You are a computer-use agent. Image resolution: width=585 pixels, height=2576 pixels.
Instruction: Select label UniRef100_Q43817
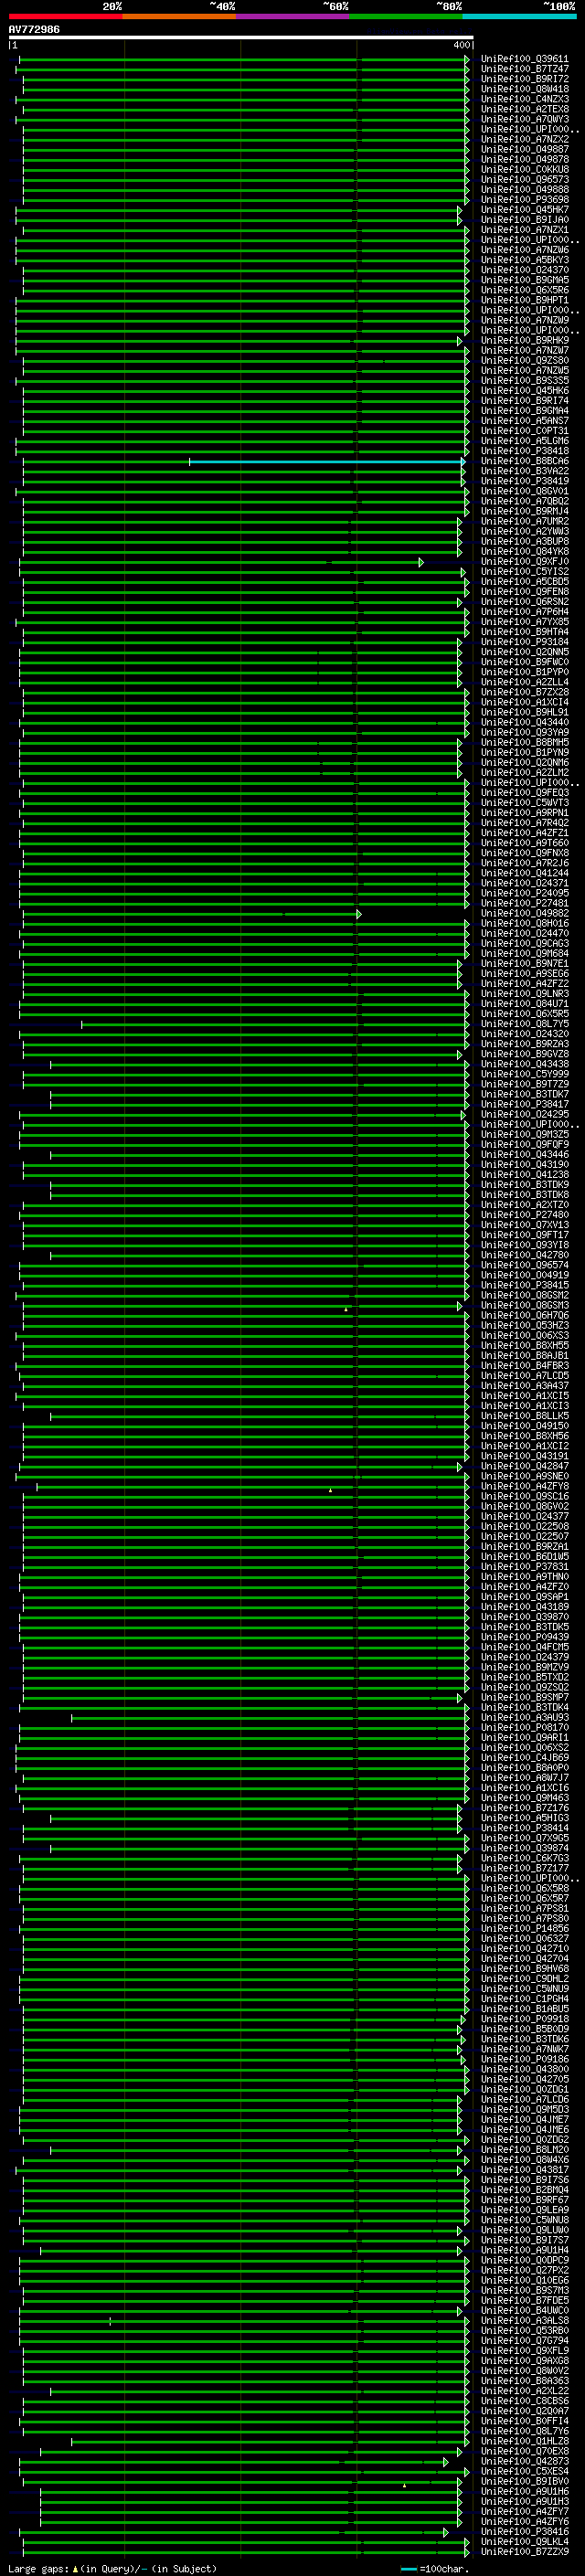[525, 2170]
